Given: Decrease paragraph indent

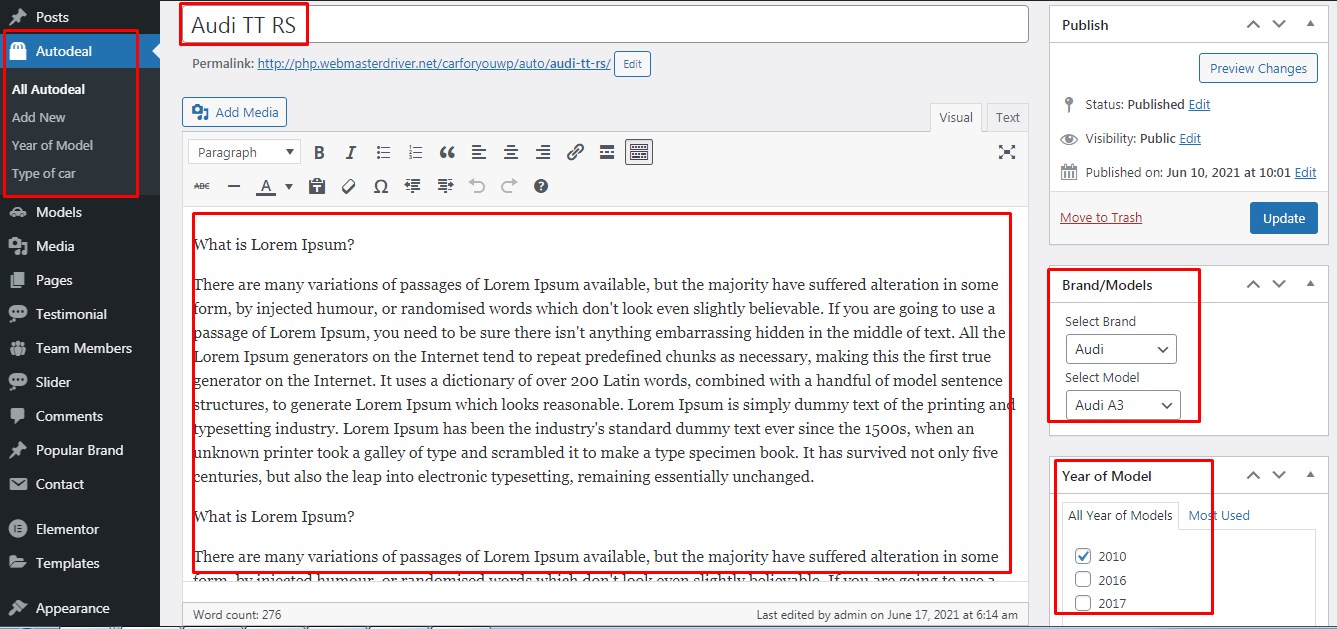Looking at the screenshot, I should (x=413, y=186).
